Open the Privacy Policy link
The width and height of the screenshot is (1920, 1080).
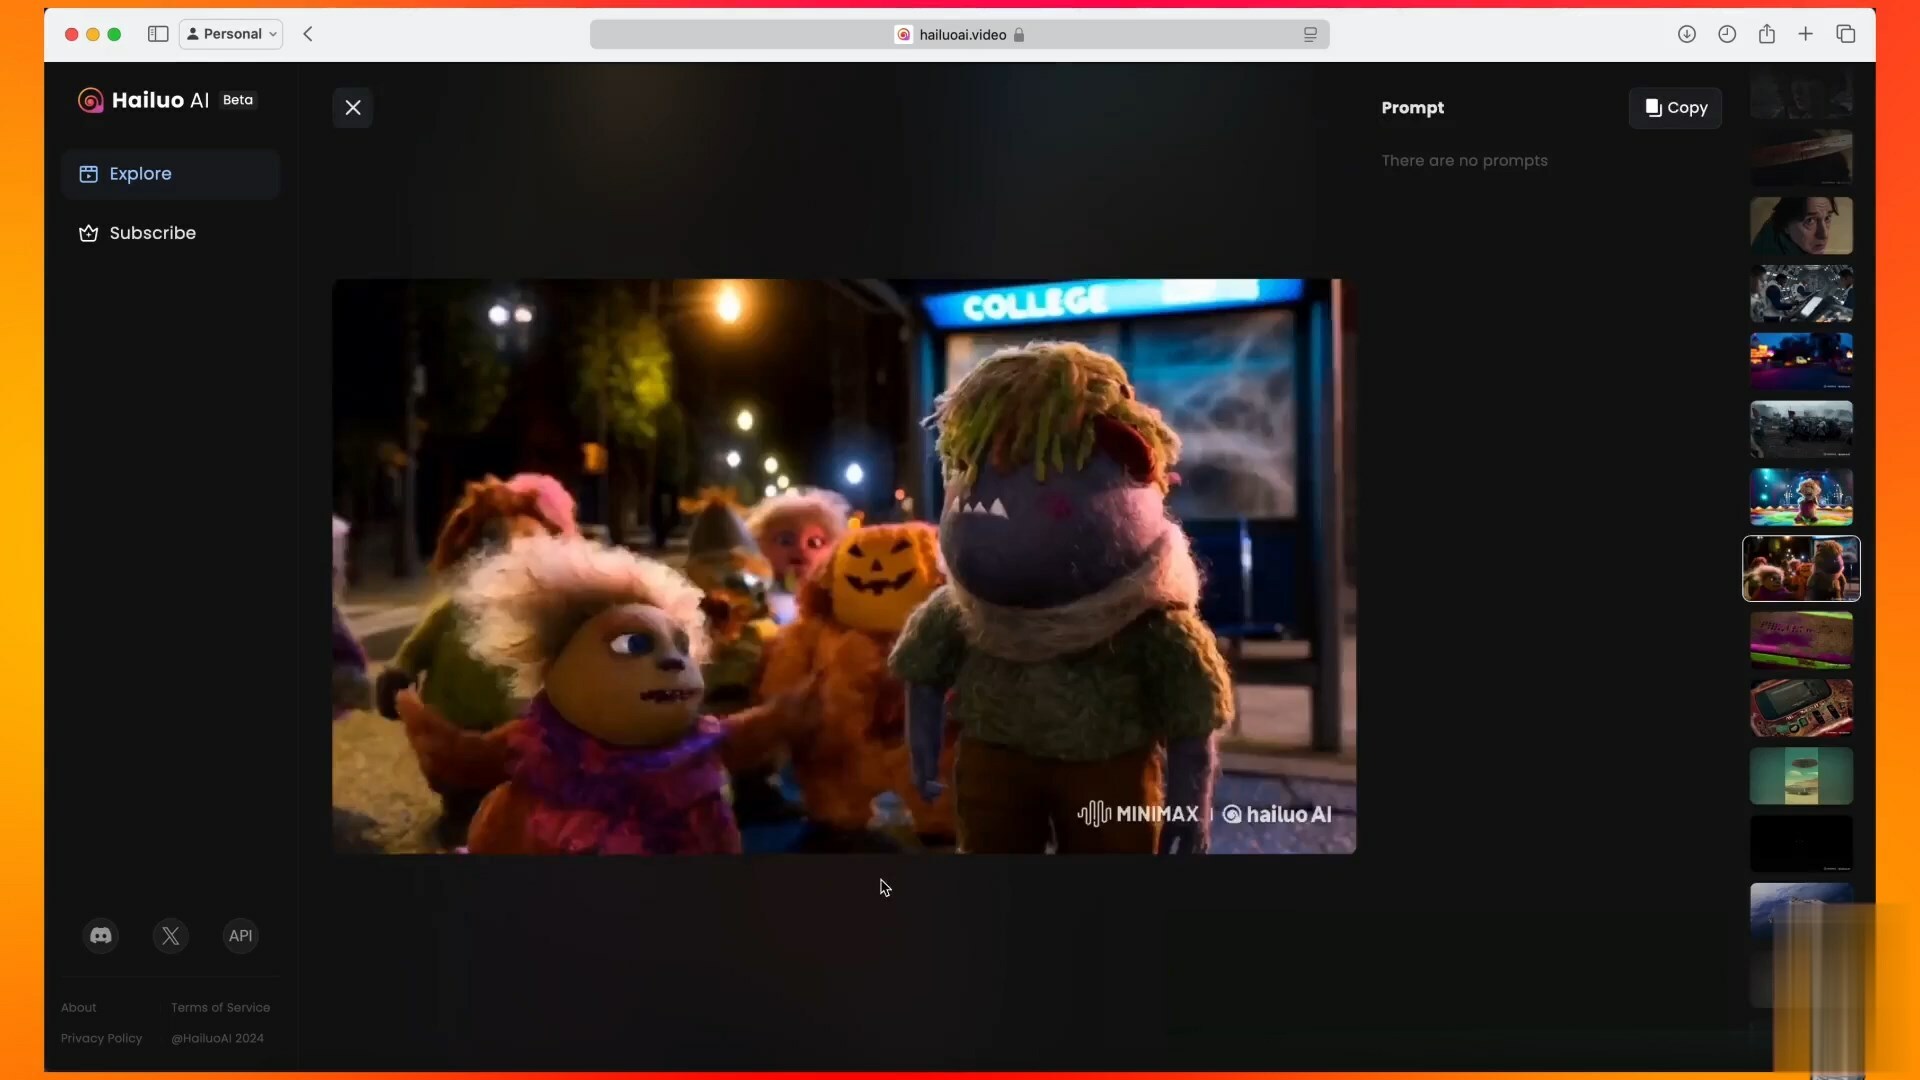pos(101,1039)
